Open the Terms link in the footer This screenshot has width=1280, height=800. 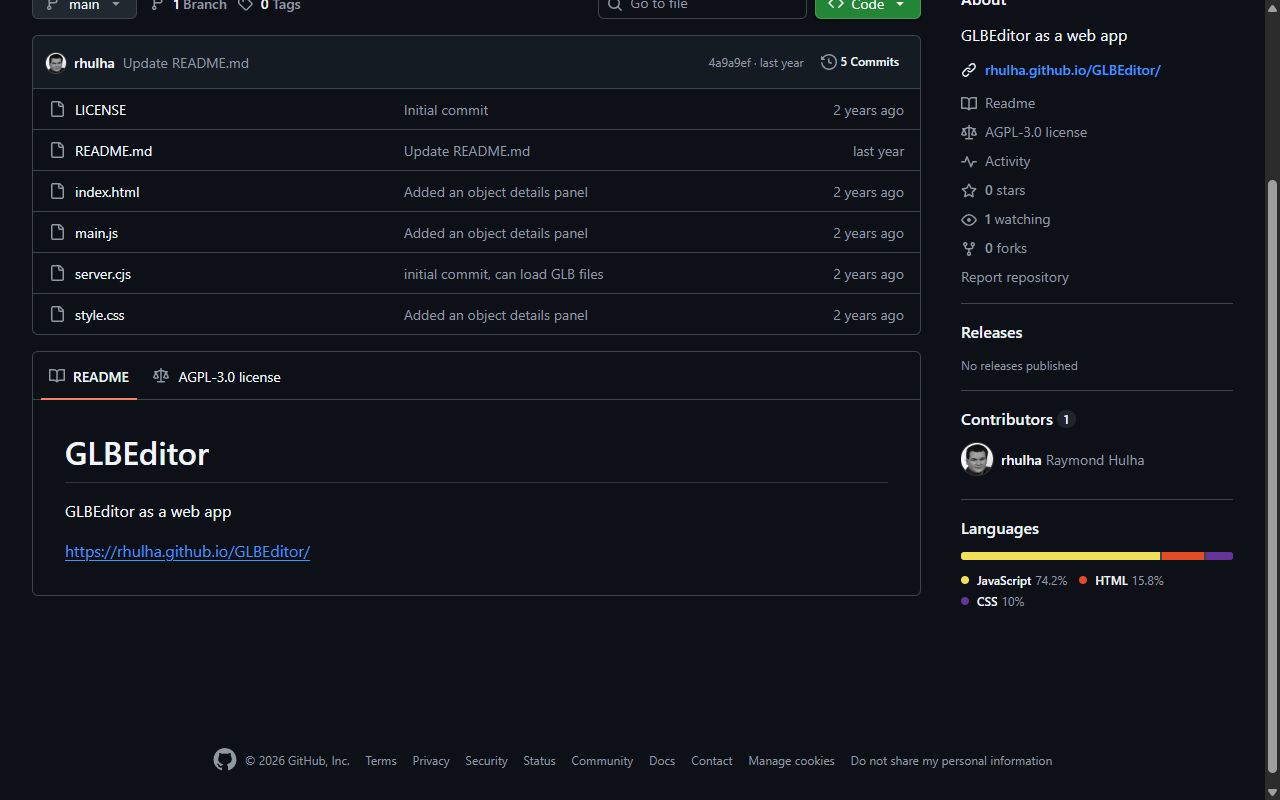coord(381,761)
